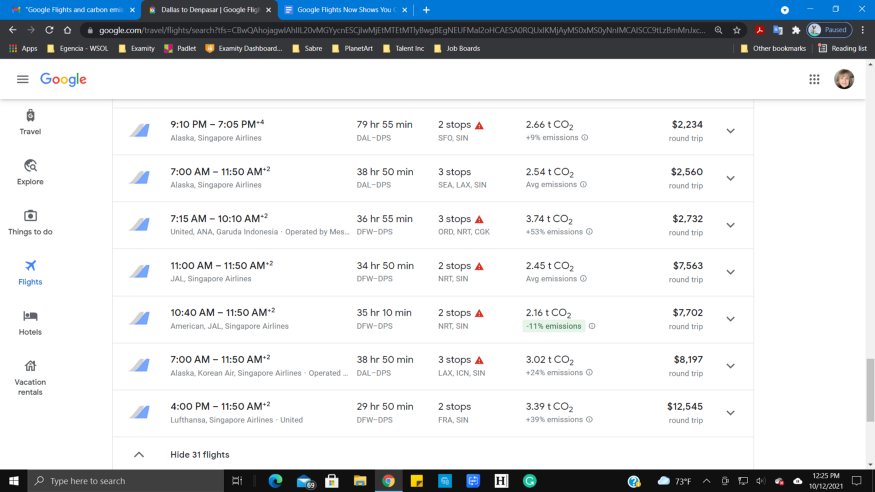This screenshot has width=875, height=492.
Task: Click the browser home button
Action: pyautogui.click(x=68, y=30)
